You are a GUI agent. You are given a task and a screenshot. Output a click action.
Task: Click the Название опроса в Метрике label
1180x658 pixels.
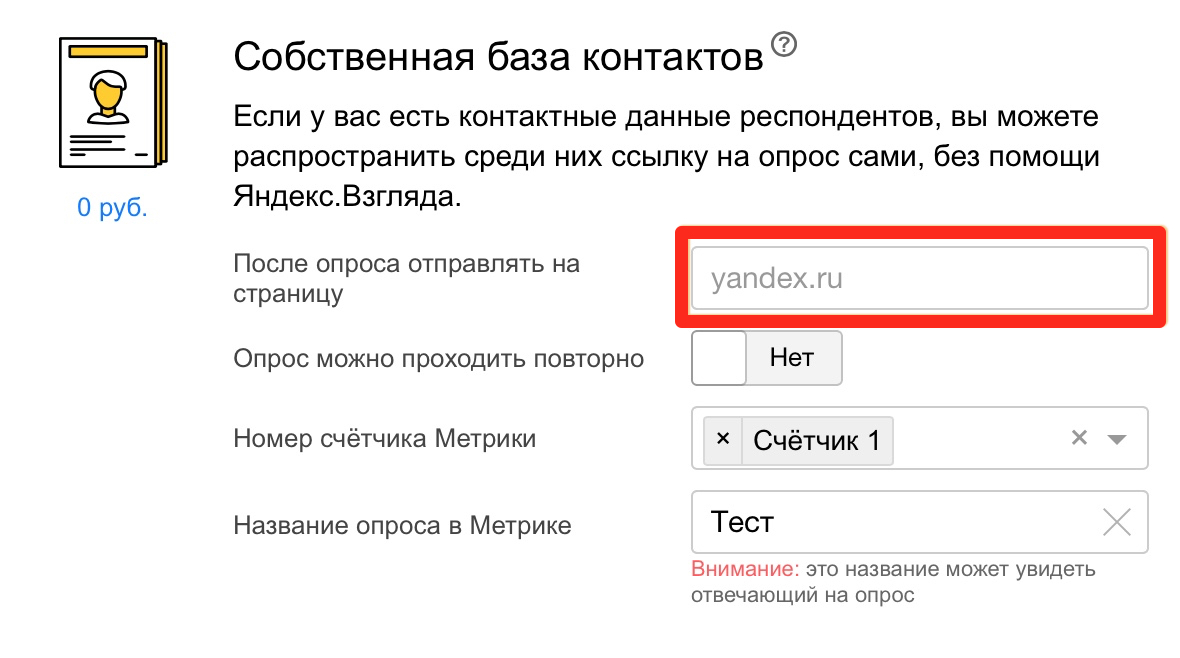[402, 525]
